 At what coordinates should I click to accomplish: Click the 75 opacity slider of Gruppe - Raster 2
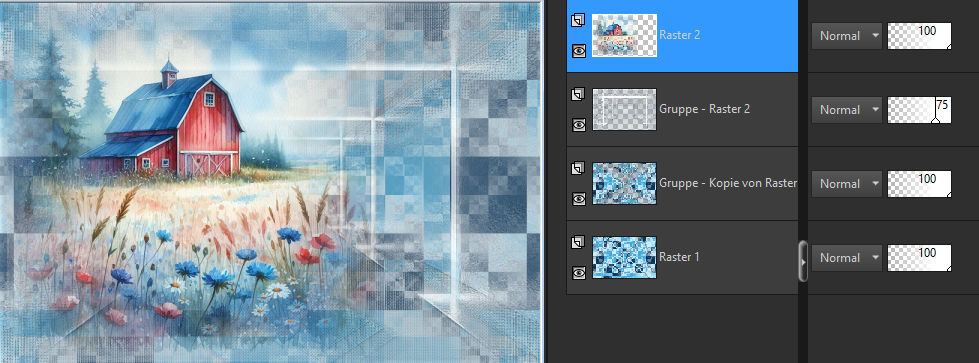[x=919, y=109]
